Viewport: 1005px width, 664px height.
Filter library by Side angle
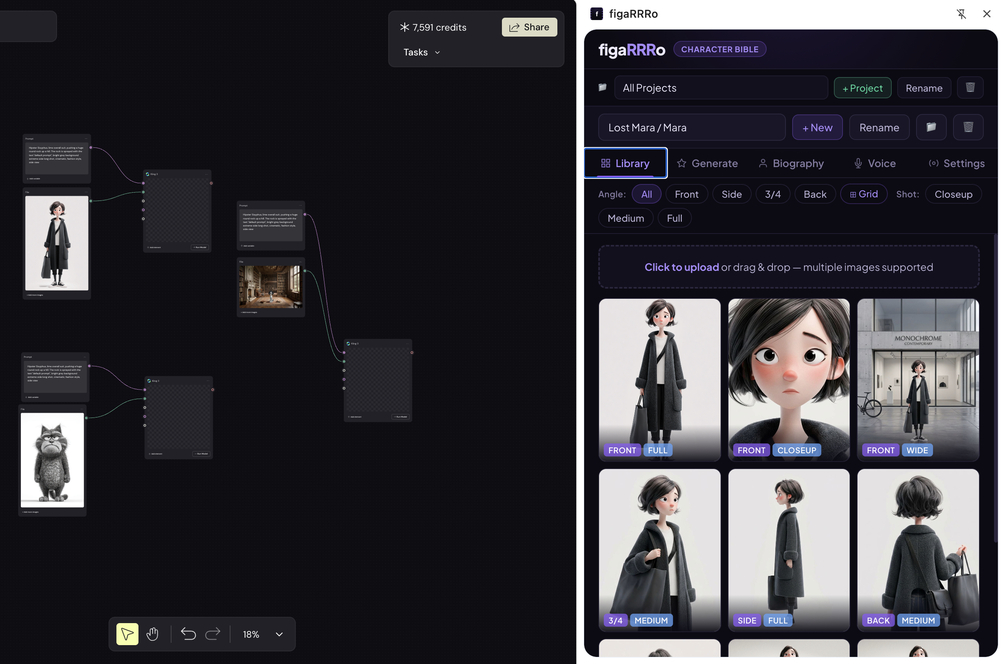pyautogui.click(x=731, y=194)
